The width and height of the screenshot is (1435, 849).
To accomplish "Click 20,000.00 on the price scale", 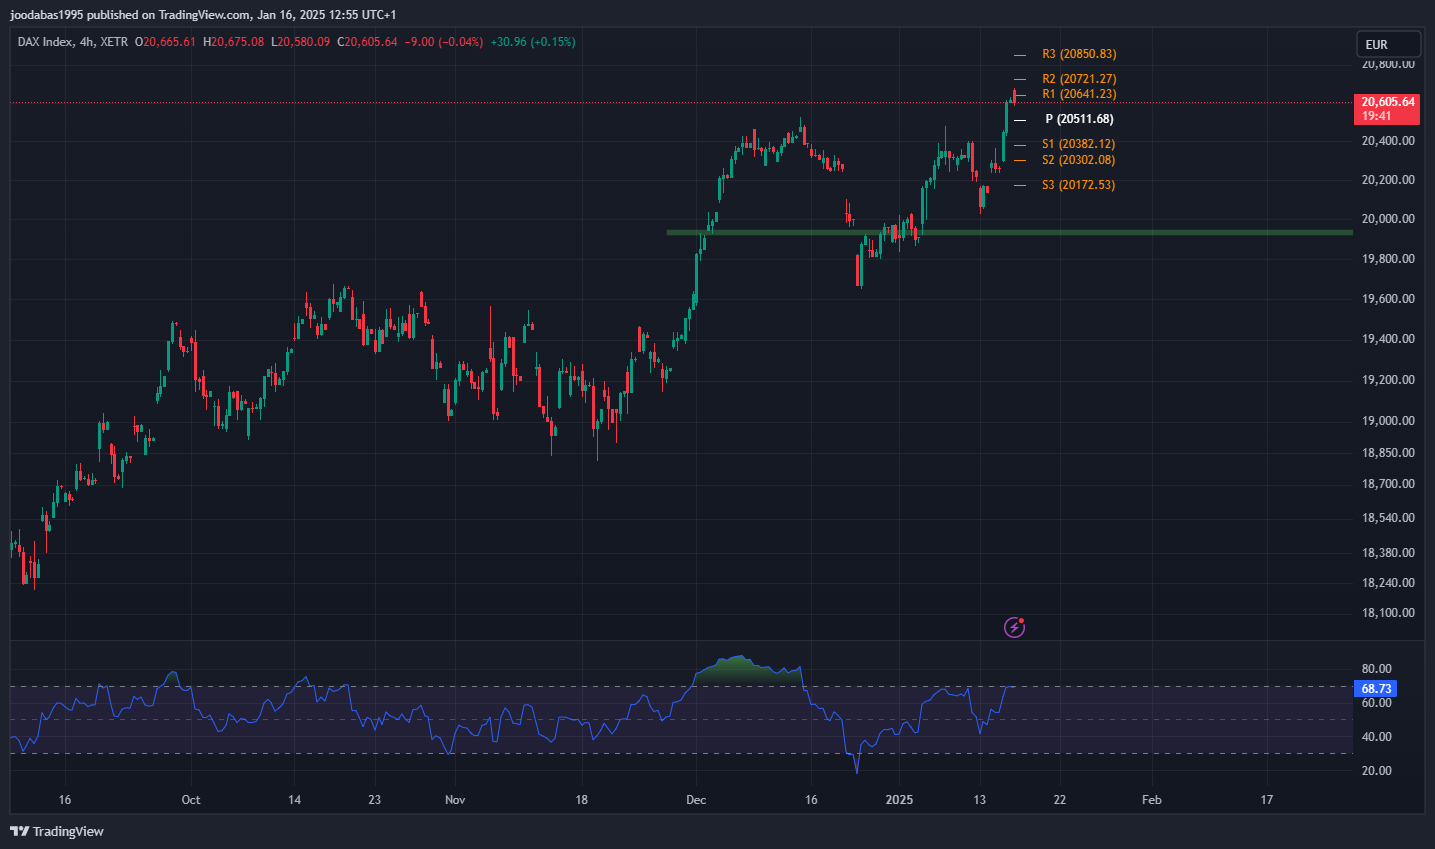I will pos(1388,219).
